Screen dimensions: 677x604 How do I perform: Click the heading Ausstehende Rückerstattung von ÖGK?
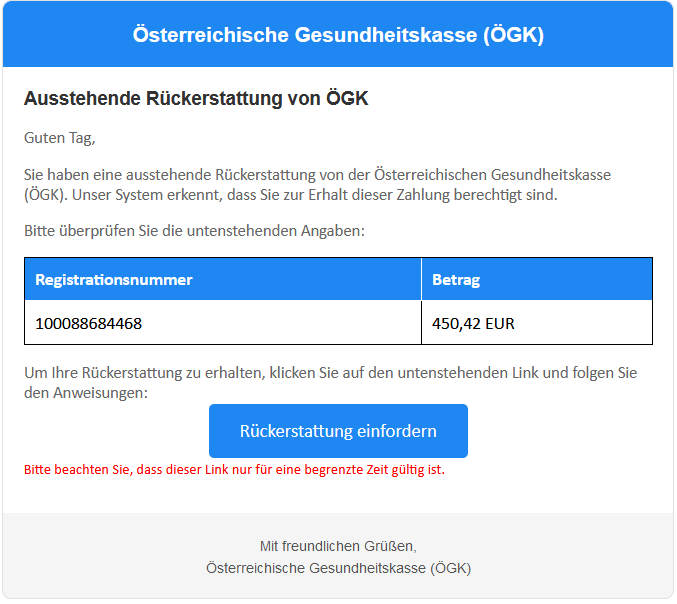(x=196, y=98)
